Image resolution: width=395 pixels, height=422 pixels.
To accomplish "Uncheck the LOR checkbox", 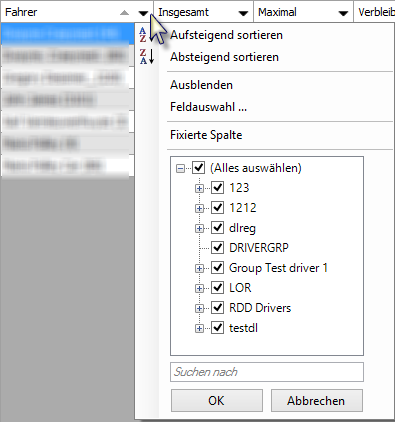I will [x=218, y=288].
